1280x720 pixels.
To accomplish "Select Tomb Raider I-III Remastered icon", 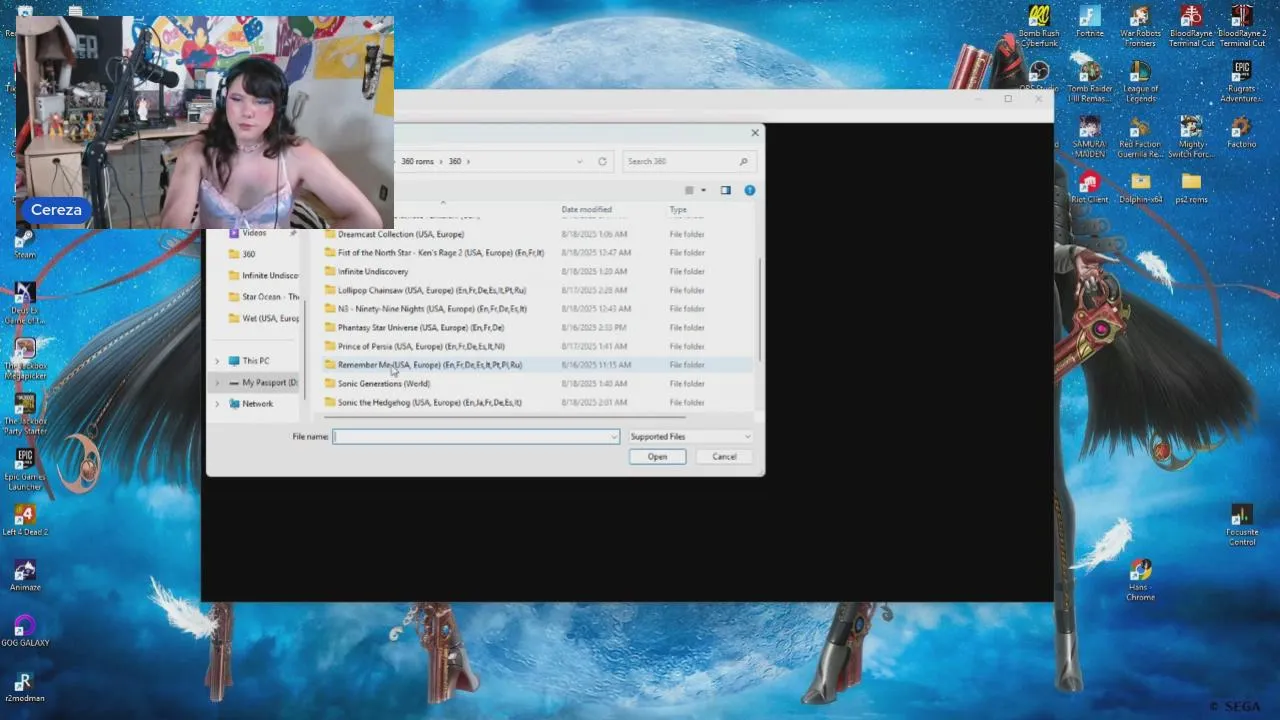I will point(1089,81).
